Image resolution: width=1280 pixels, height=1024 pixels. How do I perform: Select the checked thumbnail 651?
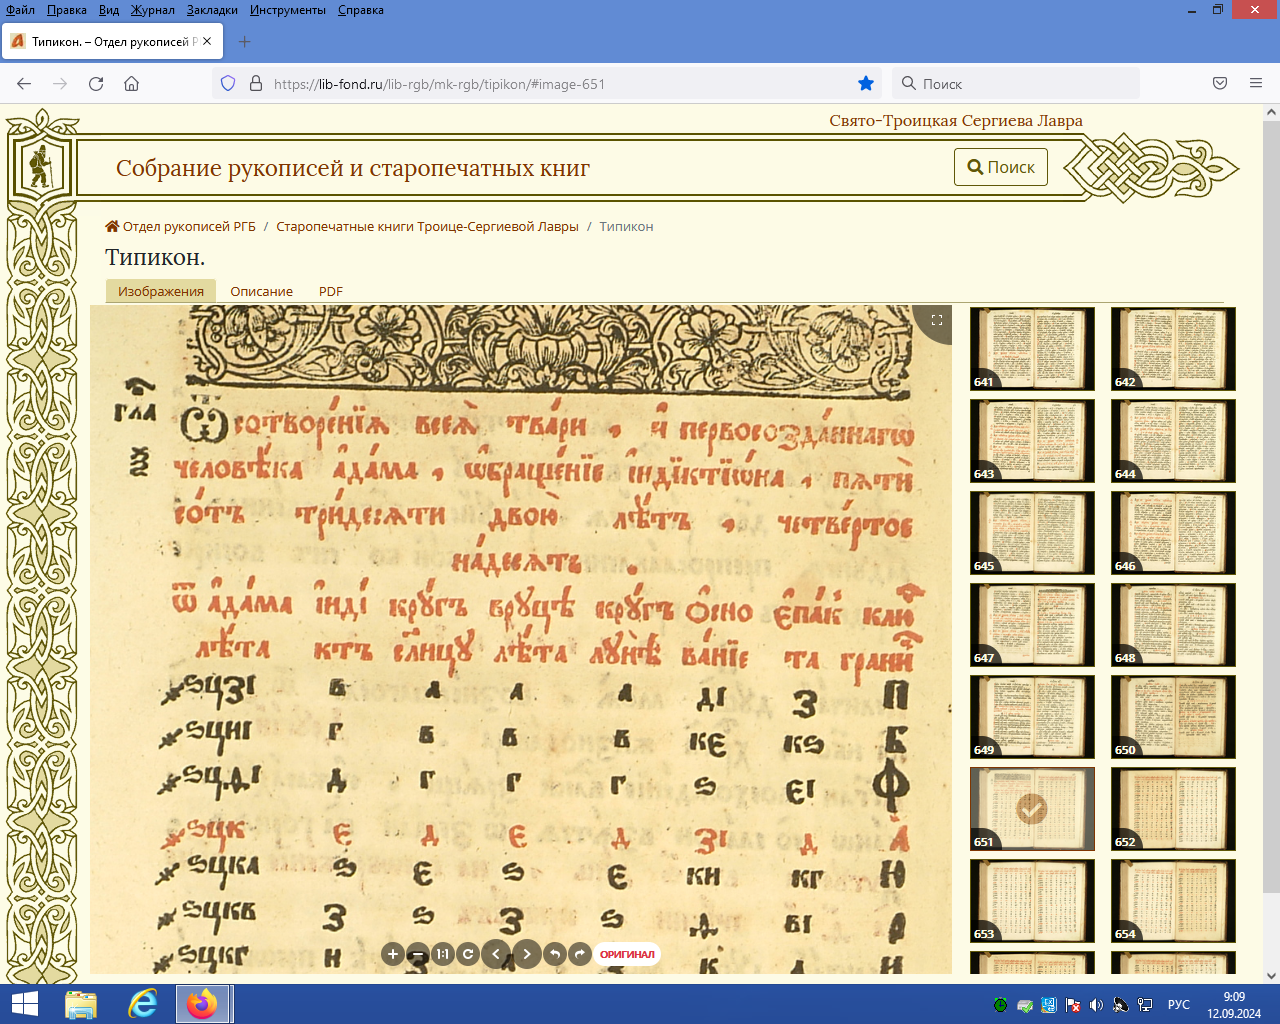coord(1032,809)
